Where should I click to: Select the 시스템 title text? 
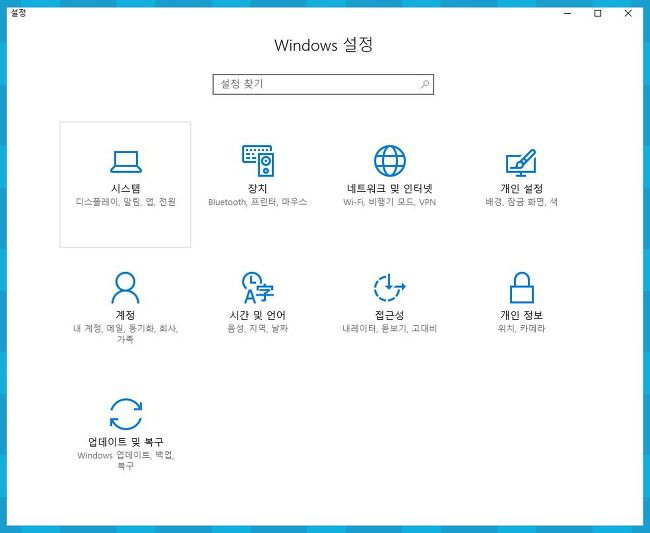point(126,189)
